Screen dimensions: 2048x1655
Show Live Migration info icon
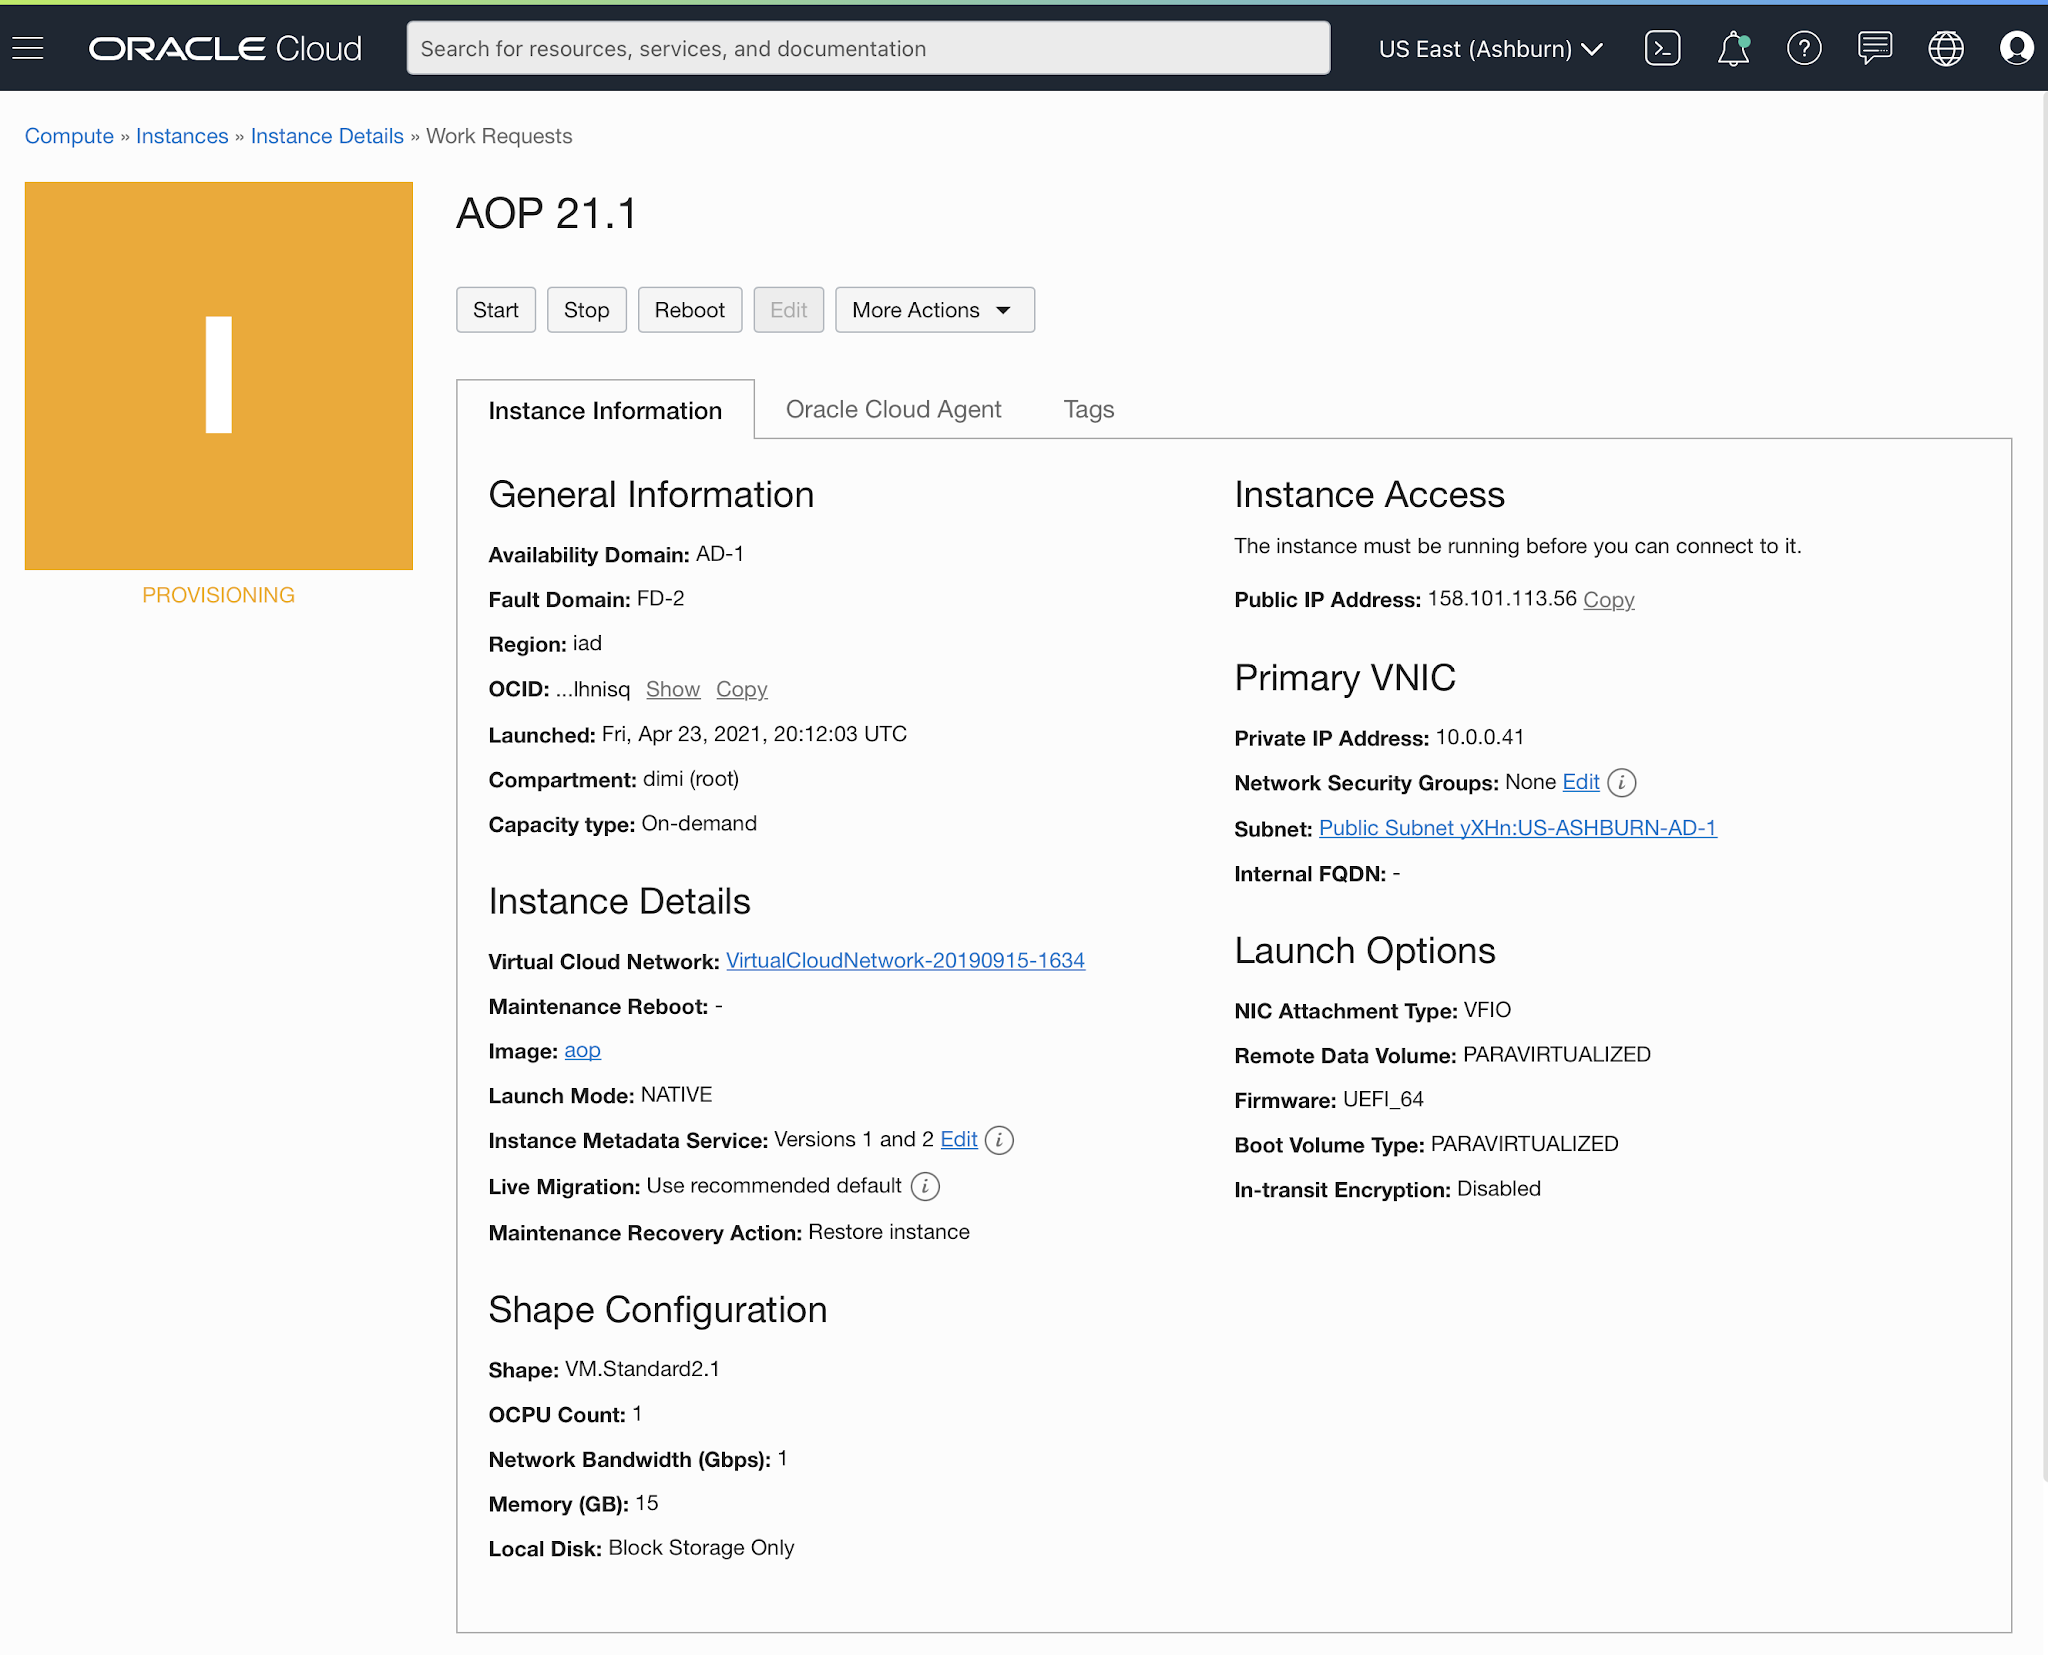pyautogui.click(x=925, y=1186)
